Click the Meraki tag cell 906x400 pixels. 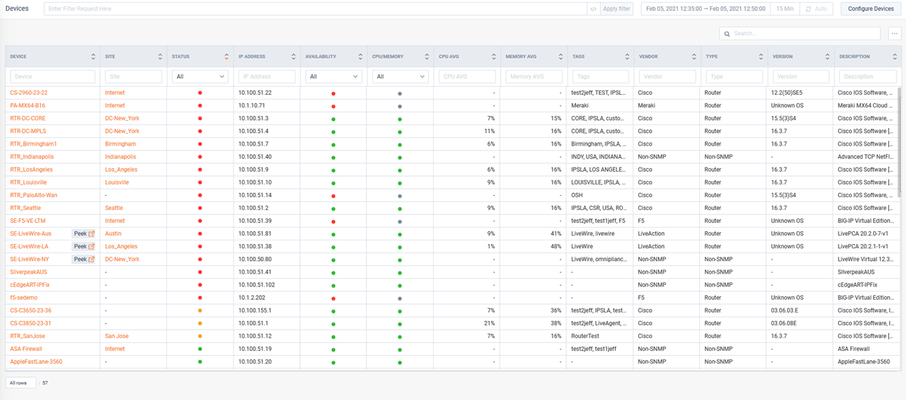(579, 106)
